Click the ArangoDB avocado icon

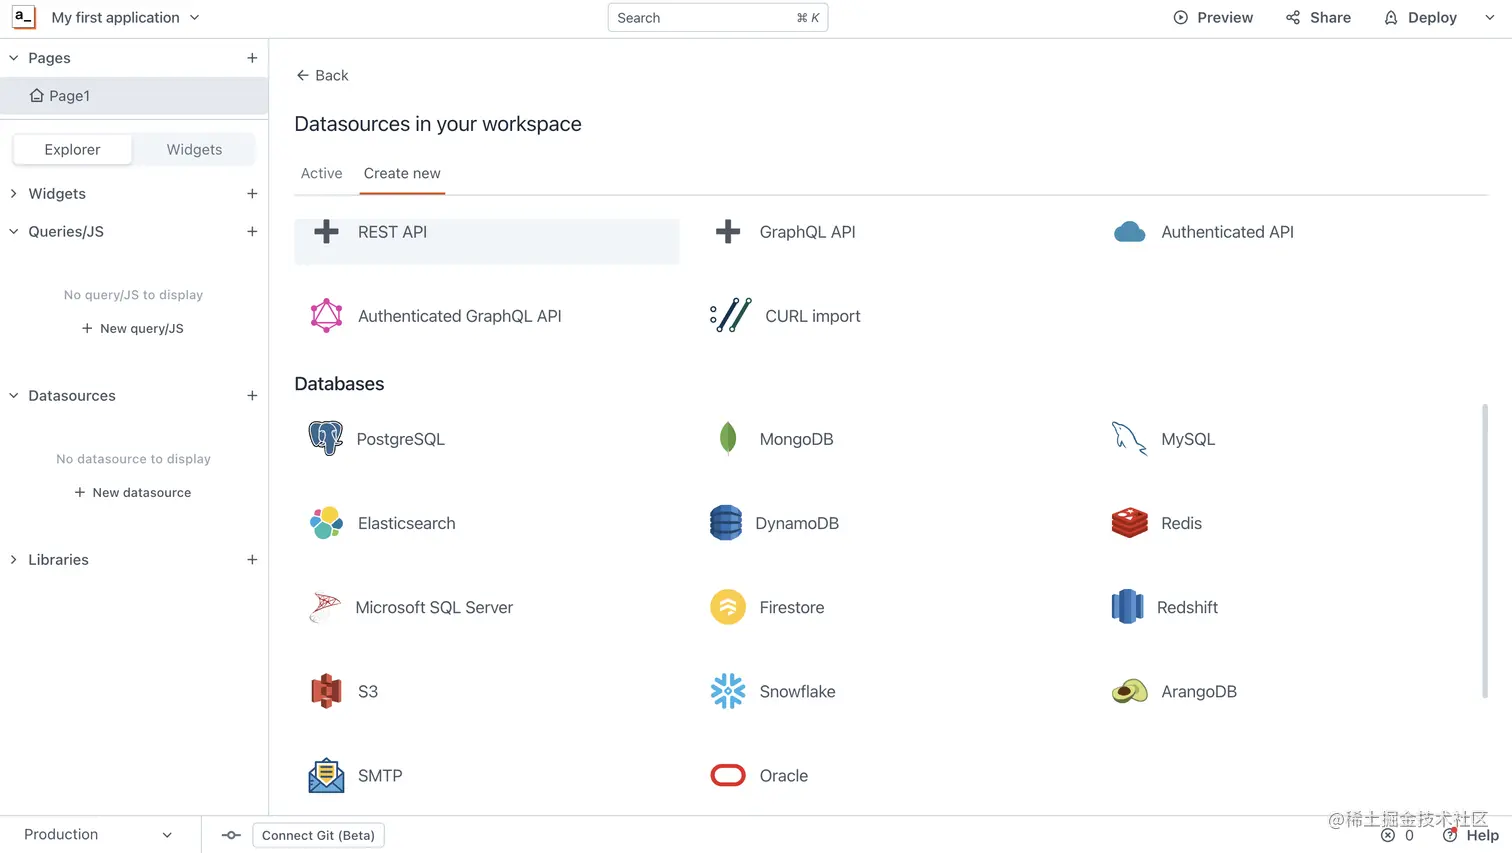click(x=1129, y=691)
